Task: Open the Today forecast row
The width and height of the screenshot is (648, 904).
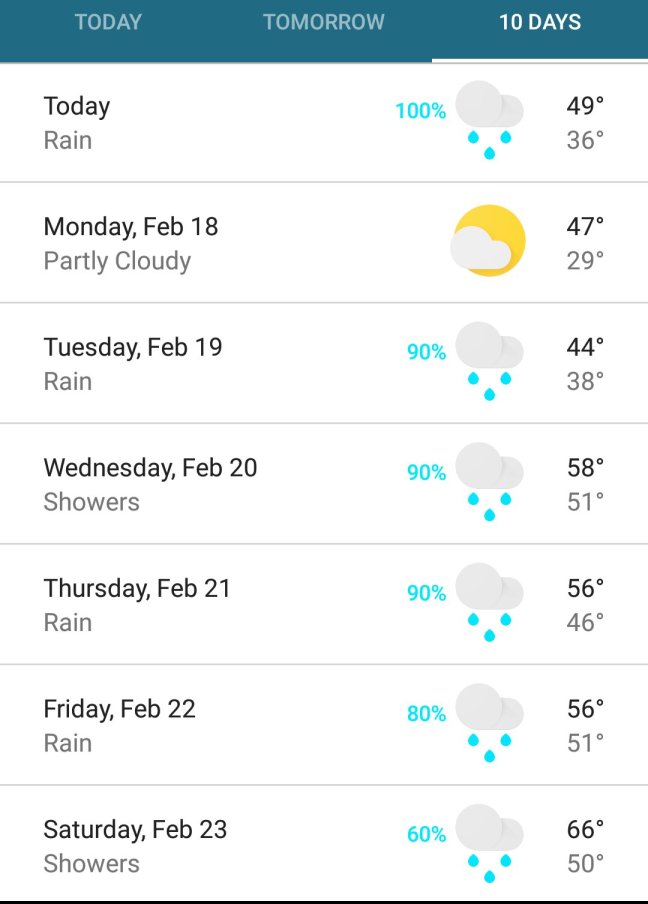Action: click(77, 107)
